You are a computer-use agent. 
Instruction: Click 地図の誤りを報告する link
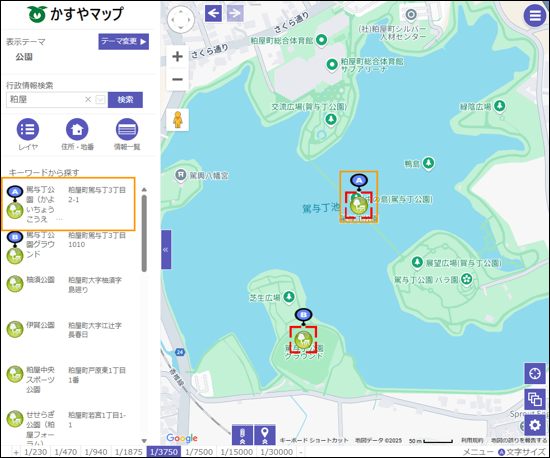pyautogui.click(x=519, y=440)
